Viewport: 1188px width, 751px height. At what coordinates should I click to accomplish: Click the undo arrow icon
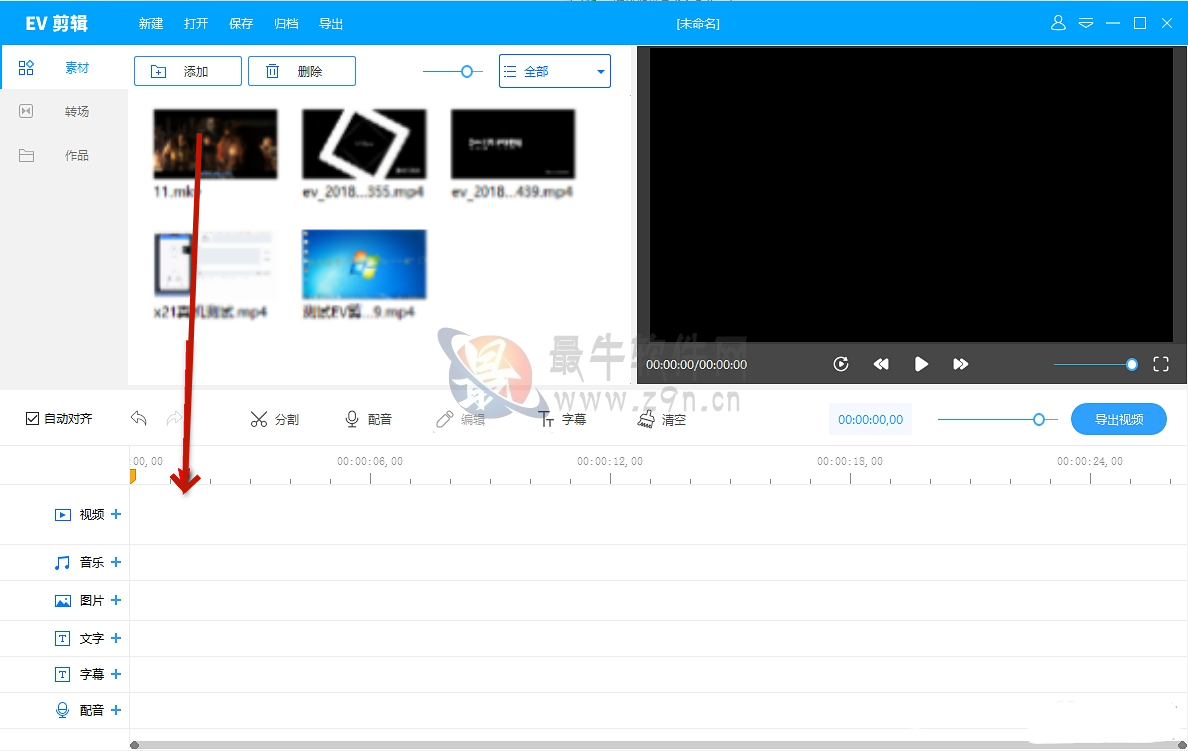(x=139, y=418)
